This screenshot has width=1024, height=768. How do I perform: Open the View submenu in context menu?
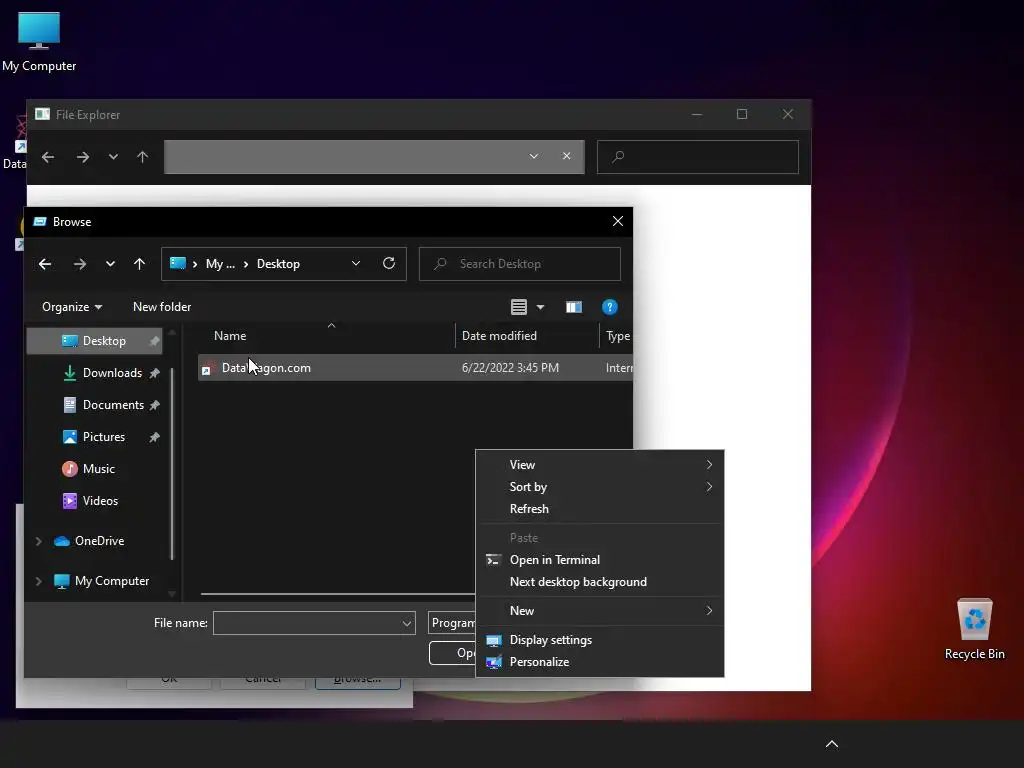(x=600, y=464)
